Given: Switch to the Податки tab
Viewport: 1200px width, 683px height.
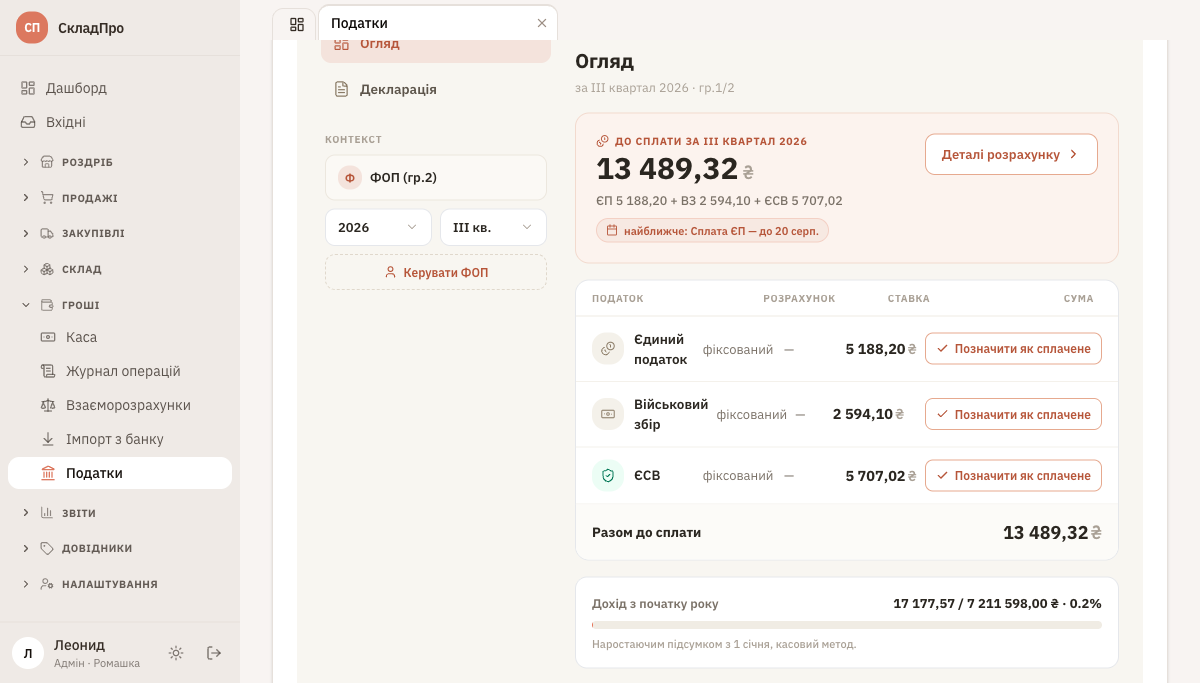Looking at the screenshot, I should [438, 23].
